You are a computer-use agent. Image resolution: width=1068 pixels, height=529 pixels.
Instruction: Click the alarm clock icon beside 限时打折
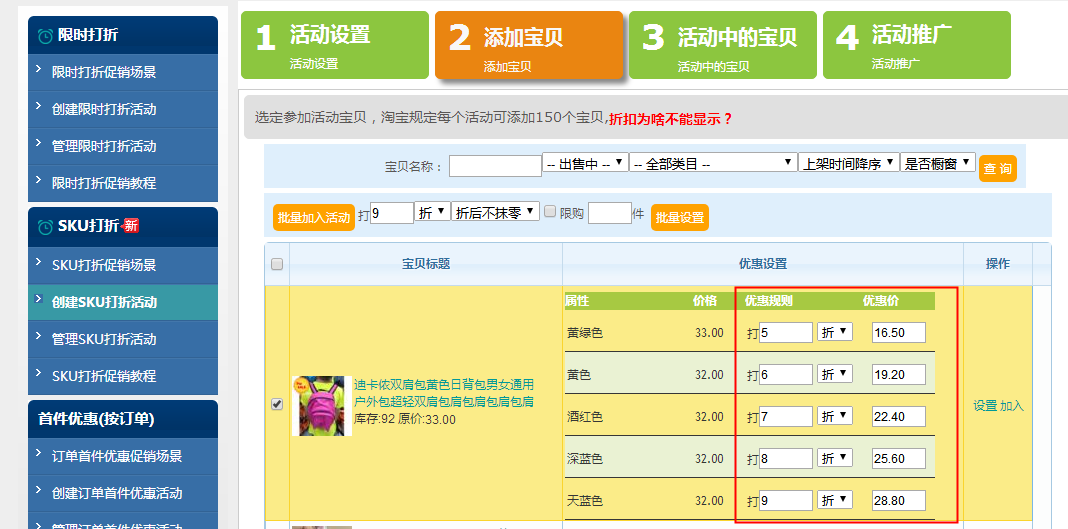click(x=45, y=36)
